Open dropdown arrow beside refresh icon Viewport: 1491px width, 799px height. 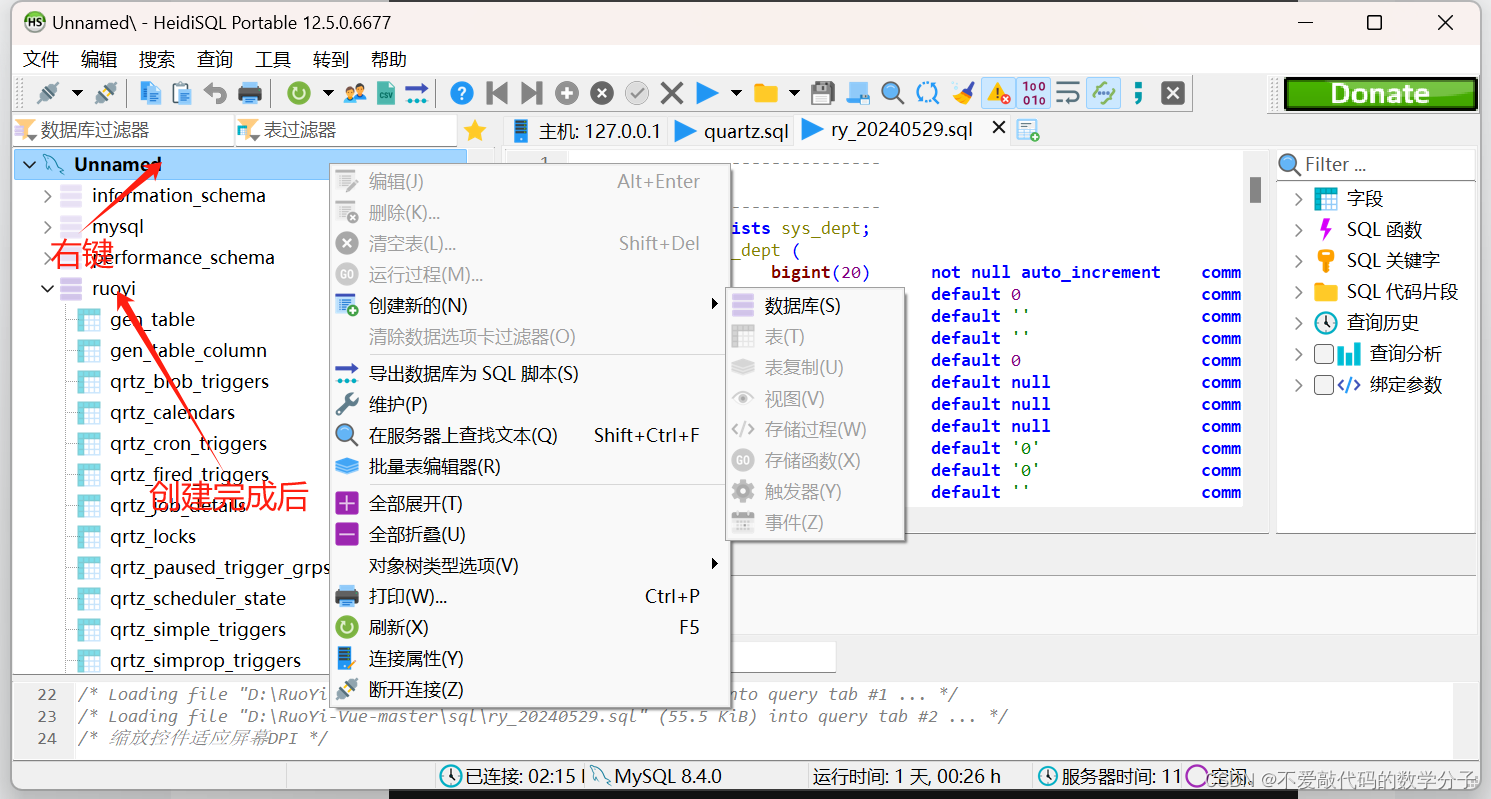click(327, 93)
